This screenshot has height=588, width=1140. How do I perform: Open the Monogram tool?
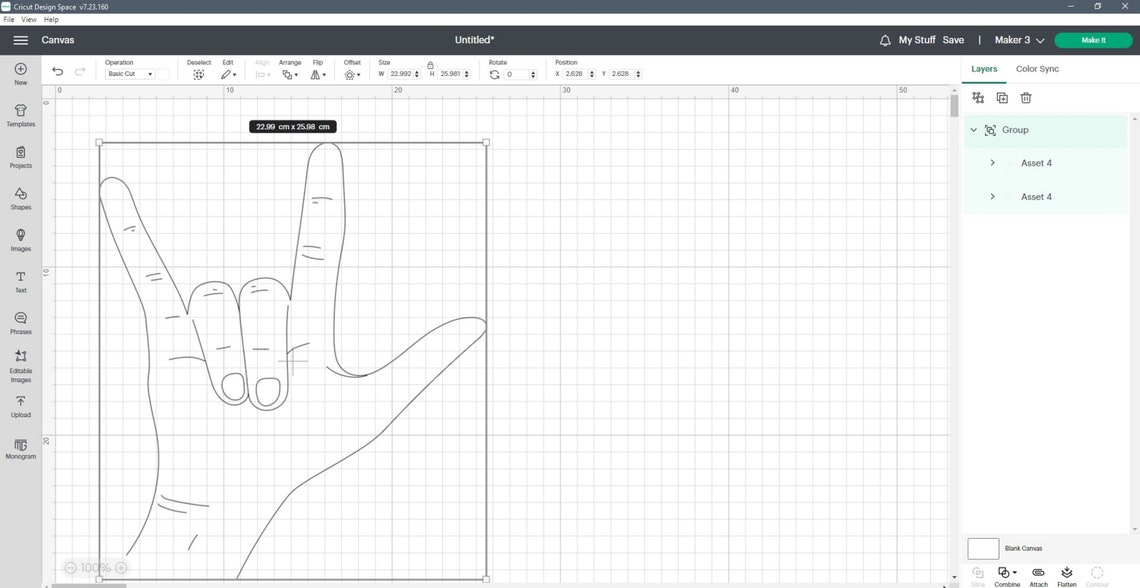tap(20, 448)
